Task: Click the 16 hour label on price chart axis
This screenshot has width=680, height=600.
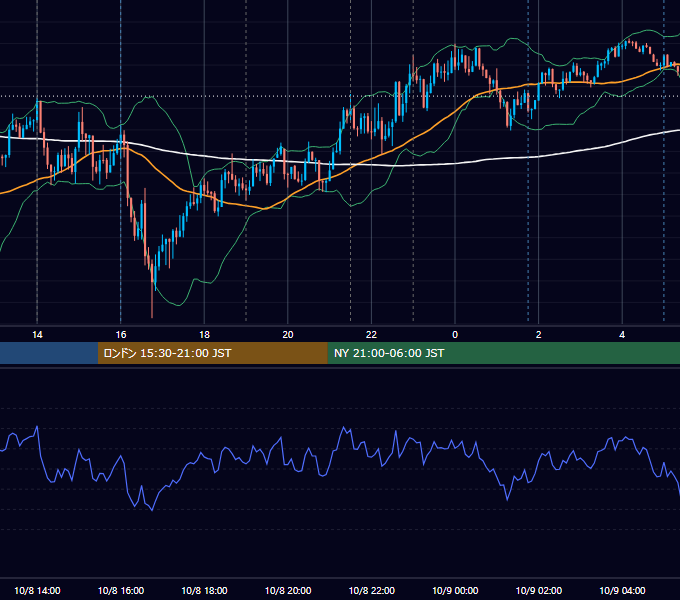Action: pos(121,335)
